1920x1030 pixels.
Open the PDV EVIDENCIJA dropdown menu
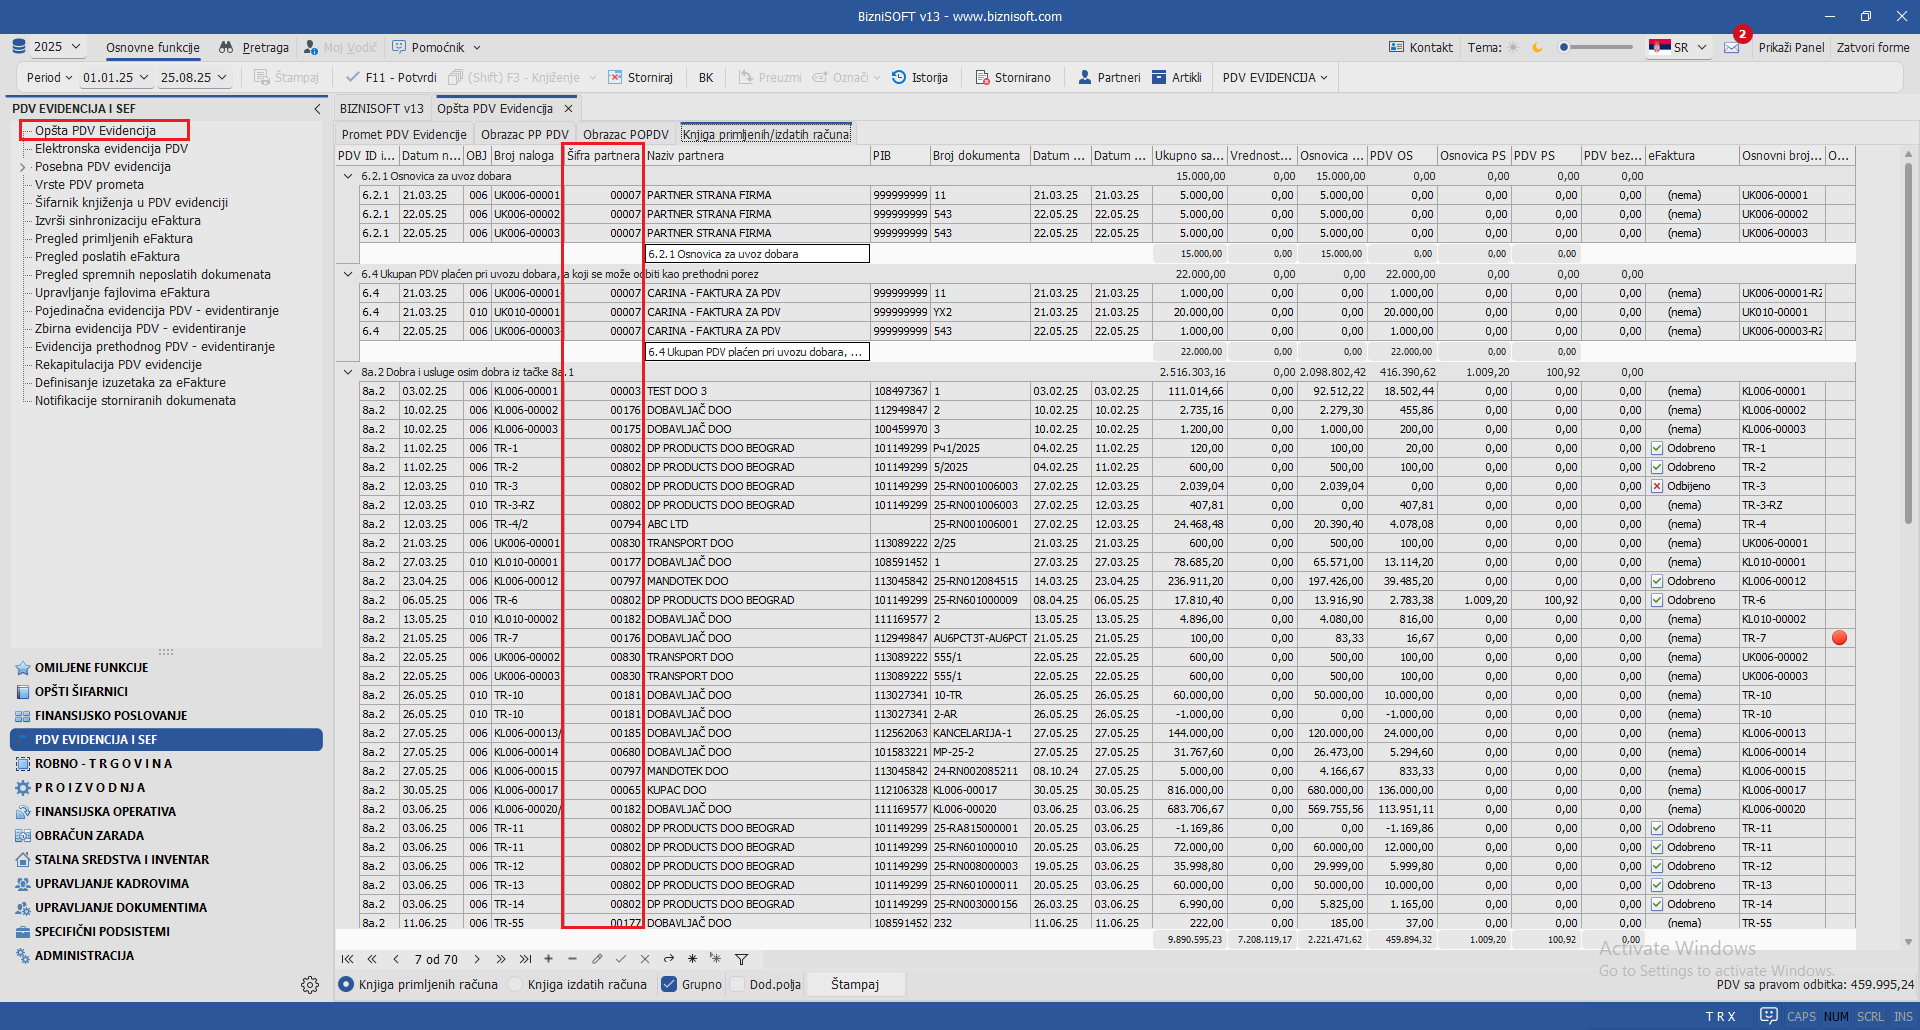[1274, 77]
